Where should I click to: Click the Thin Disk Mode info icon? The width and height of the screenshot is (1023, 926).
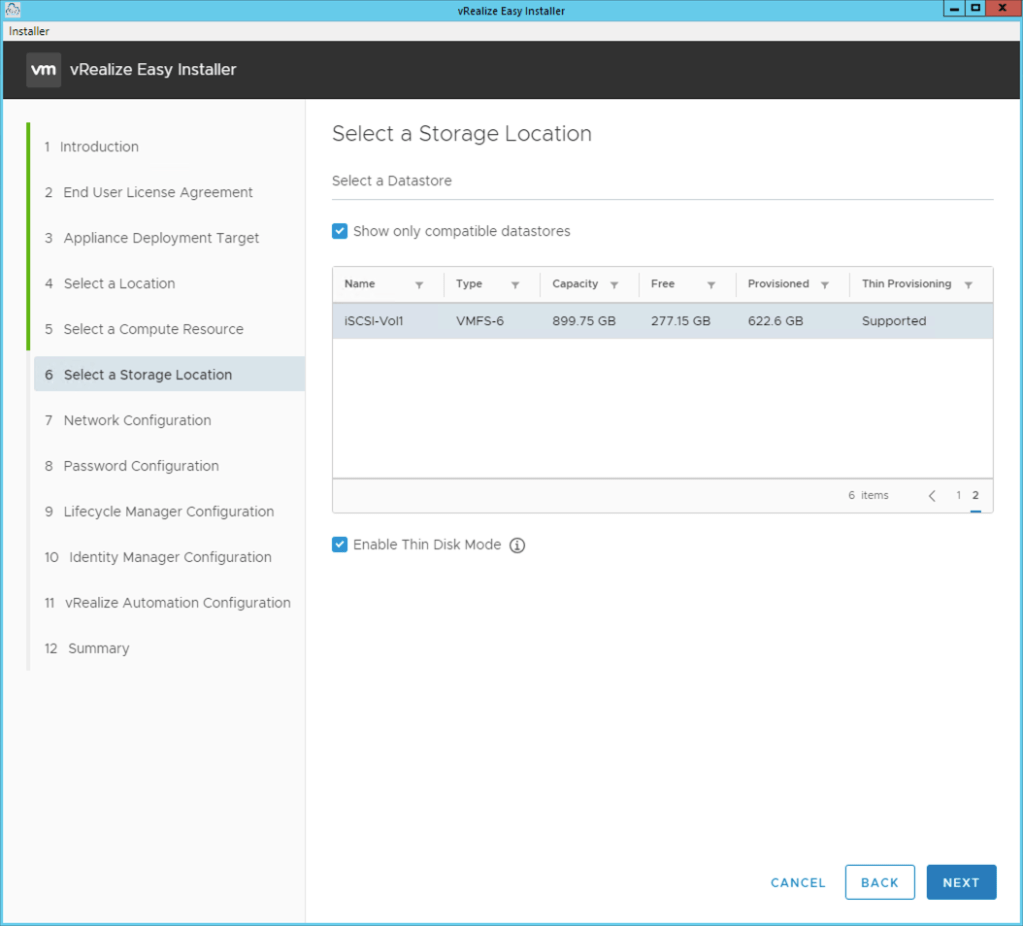[517, 545]
